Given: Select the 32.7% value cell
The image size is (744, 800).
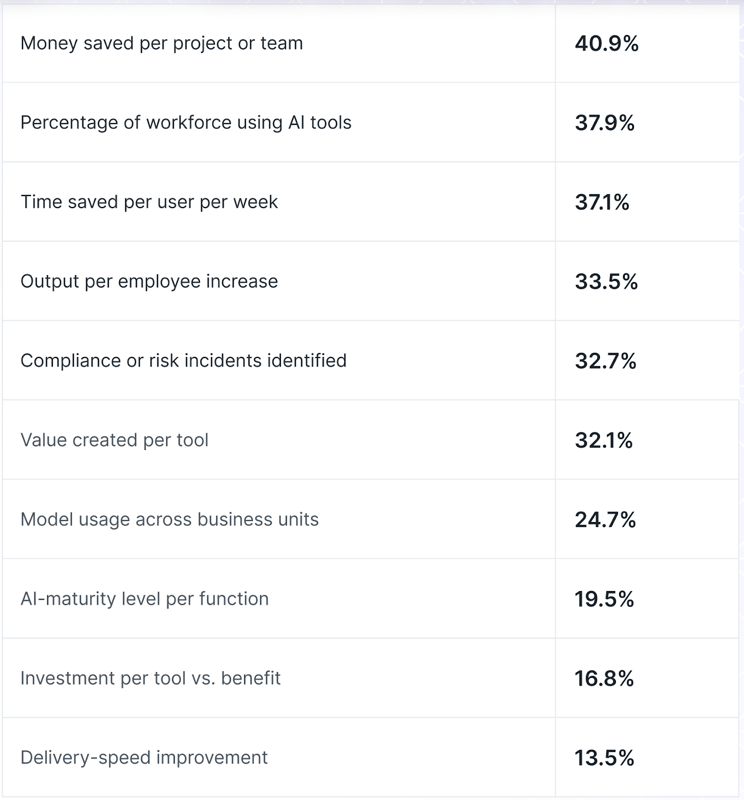Looking at the screenshot, I should [605, 361].
